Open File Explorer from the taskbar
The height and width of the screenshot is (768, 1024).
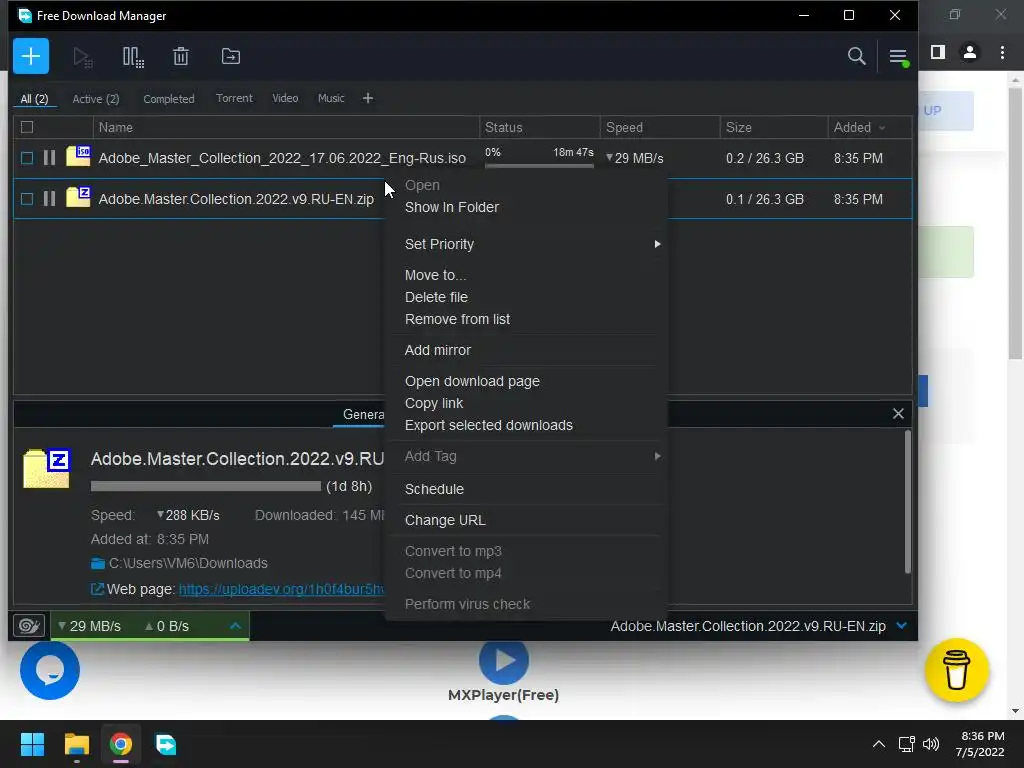coord(76,744)
